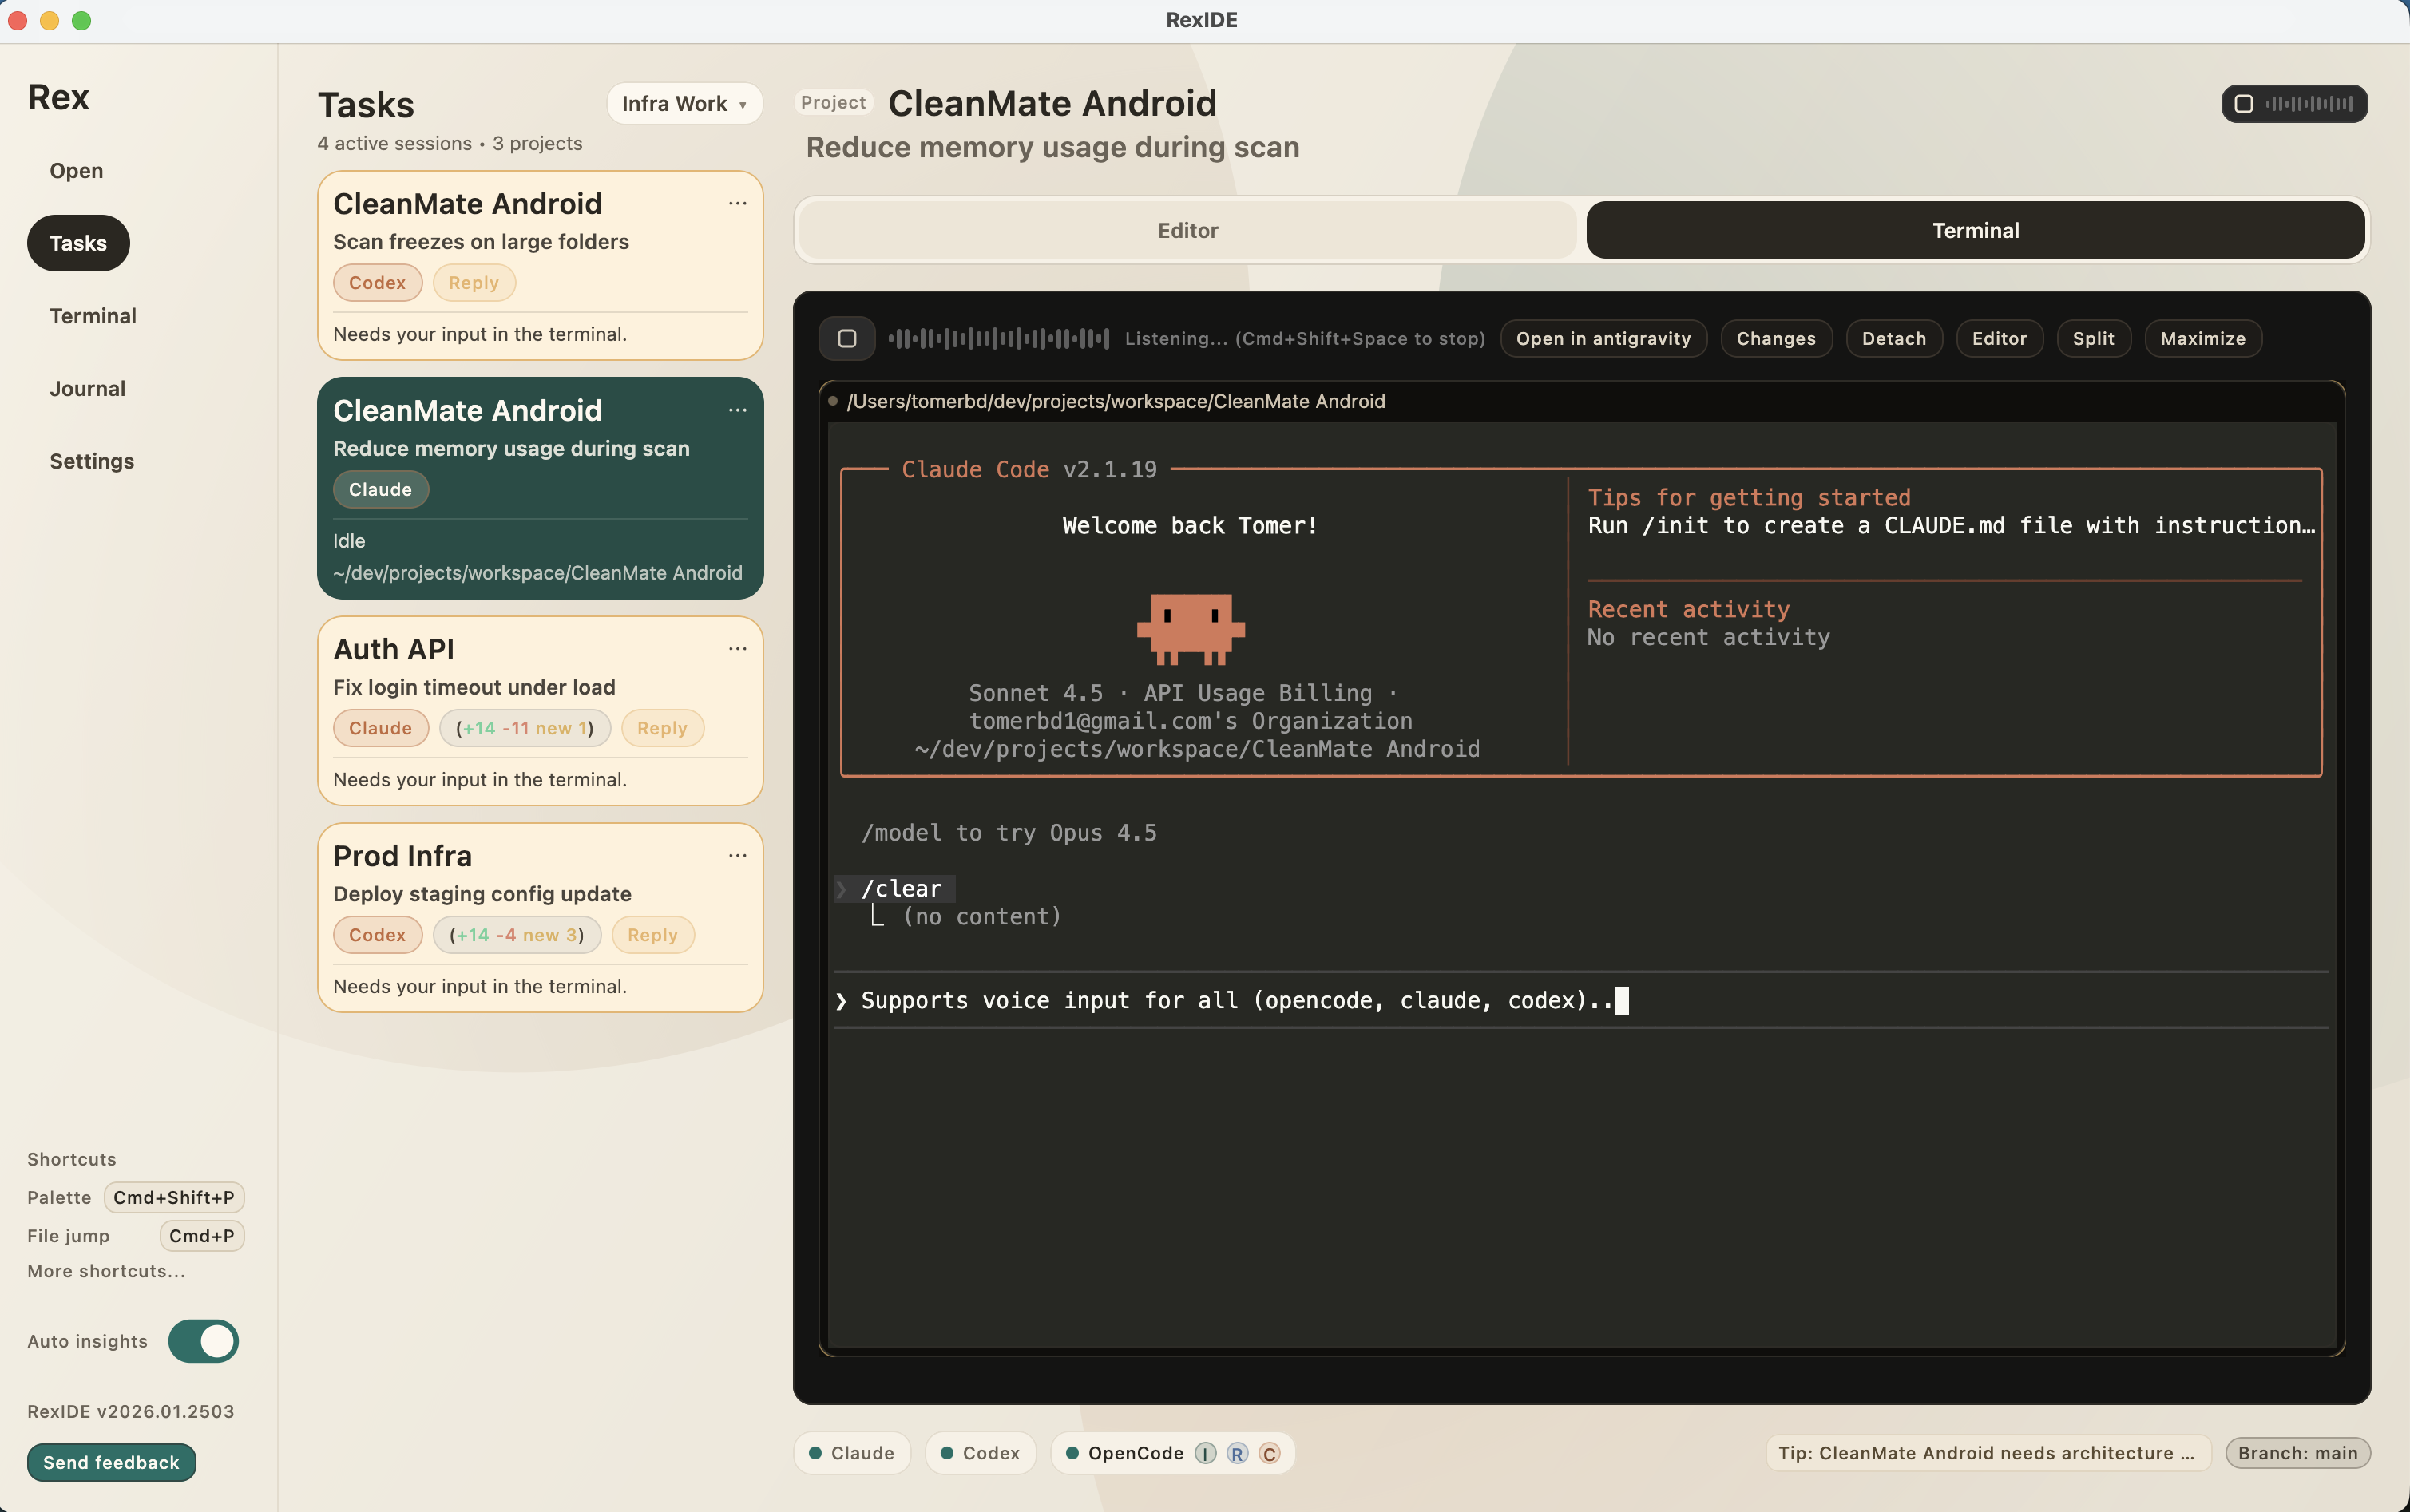The image size is (2410, 1512).
Task: Click the green I badge beside OpenCode
Action: coord(1205,1453)
